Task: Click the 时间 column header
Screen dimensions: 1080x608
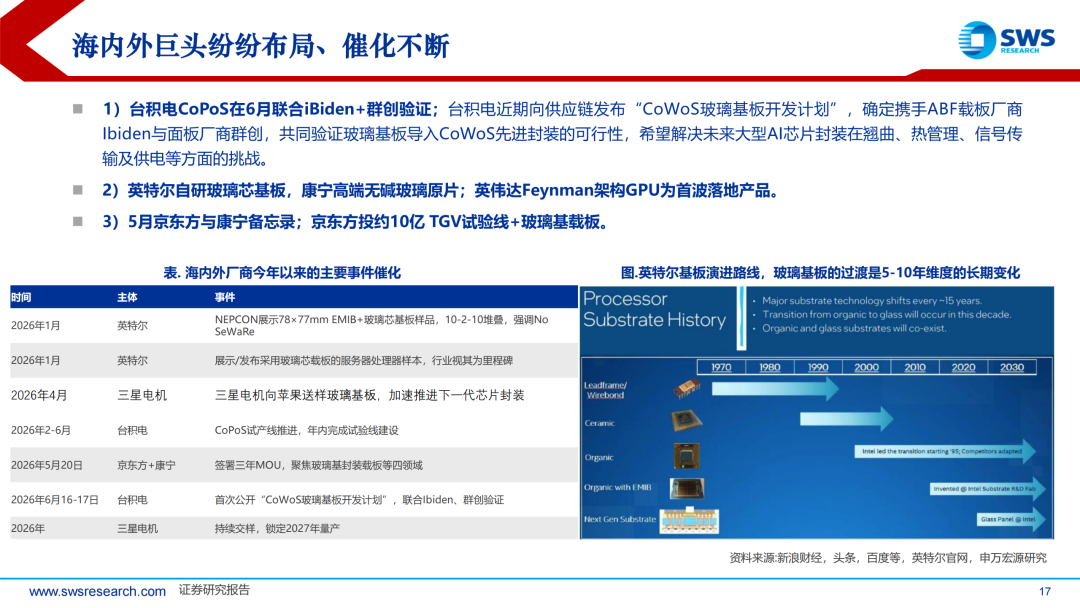Action: [21, 297]
